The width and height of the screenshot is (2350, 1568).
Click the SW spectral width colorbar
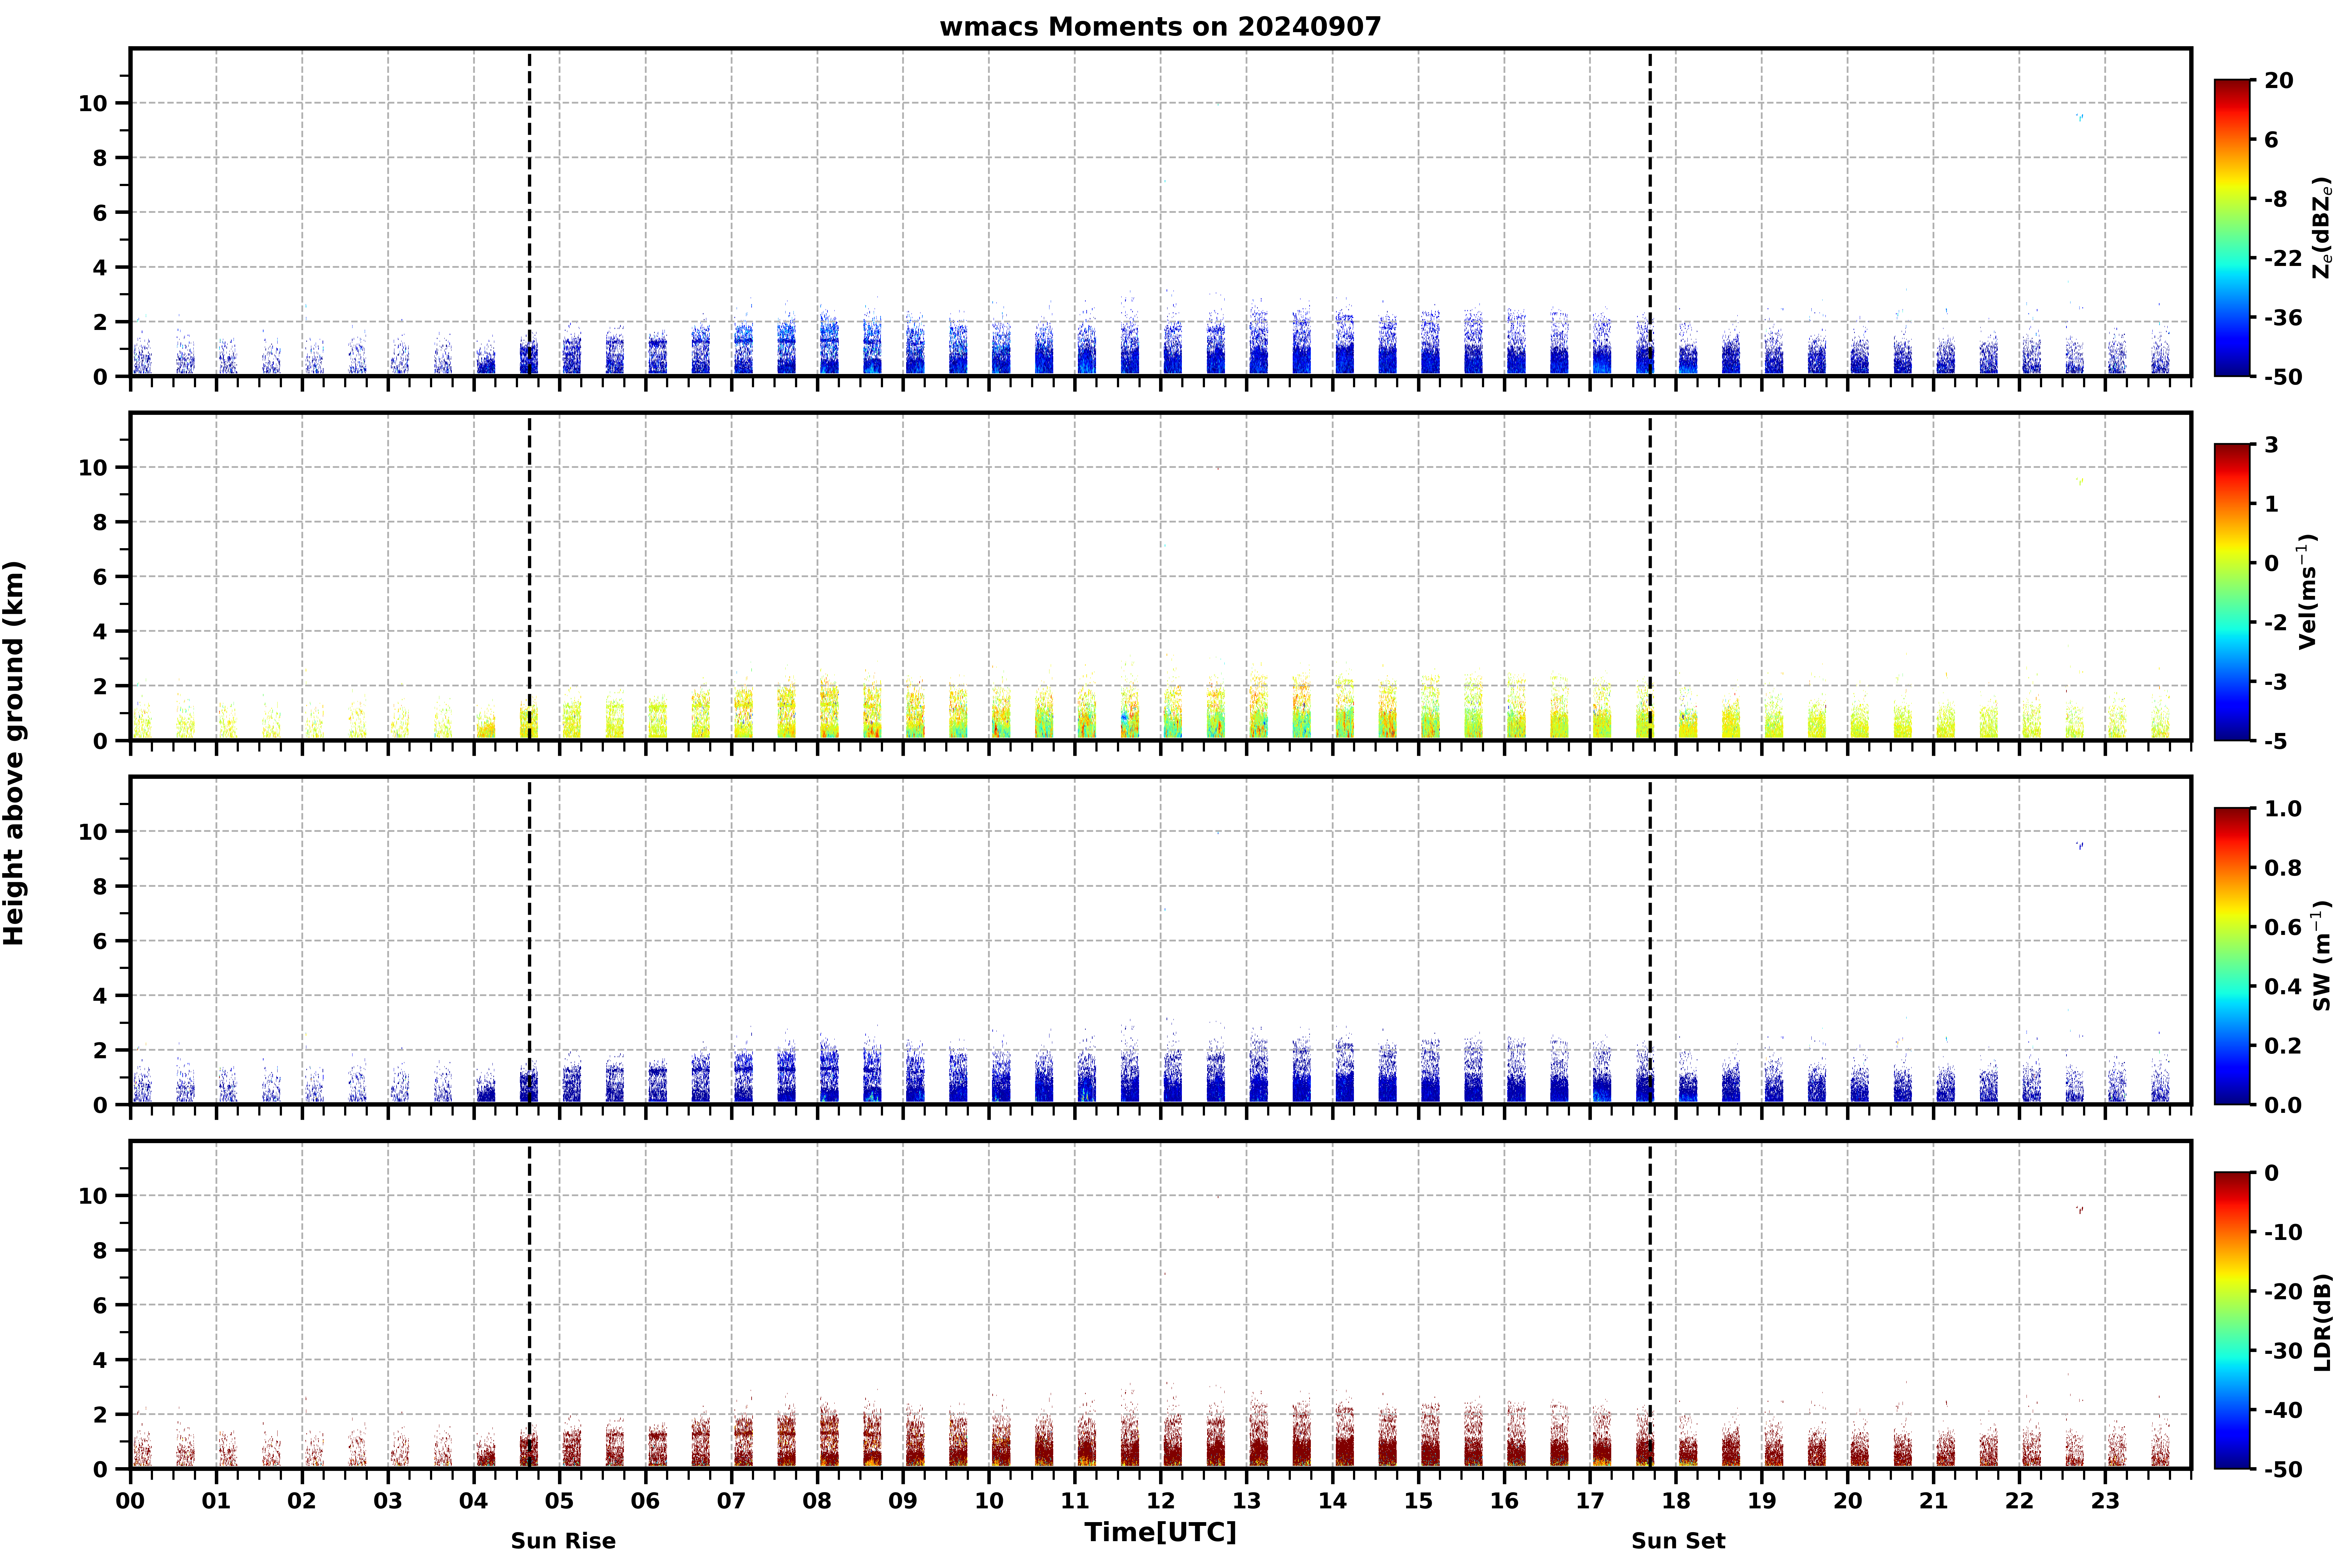(2232, 956)
